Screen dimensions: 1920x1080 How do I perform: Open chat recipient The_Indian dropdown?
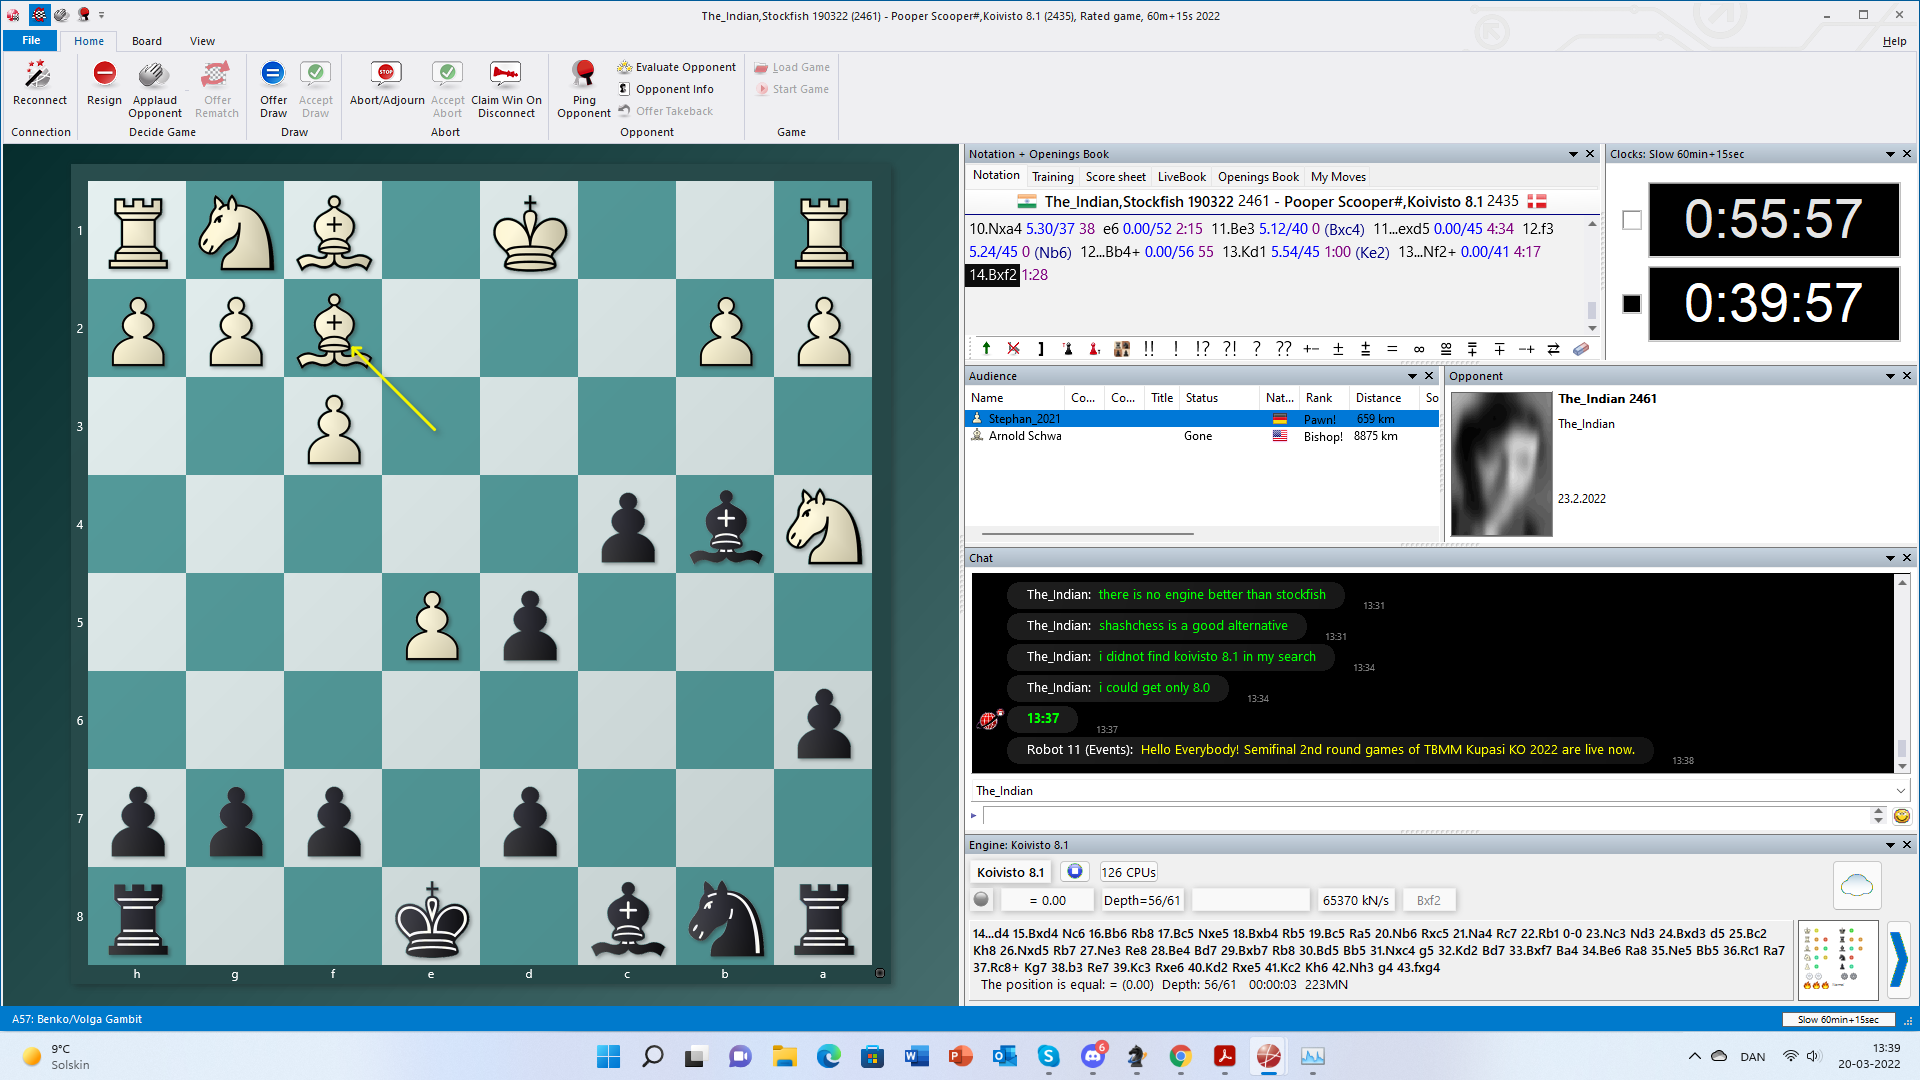[1900, 791]
